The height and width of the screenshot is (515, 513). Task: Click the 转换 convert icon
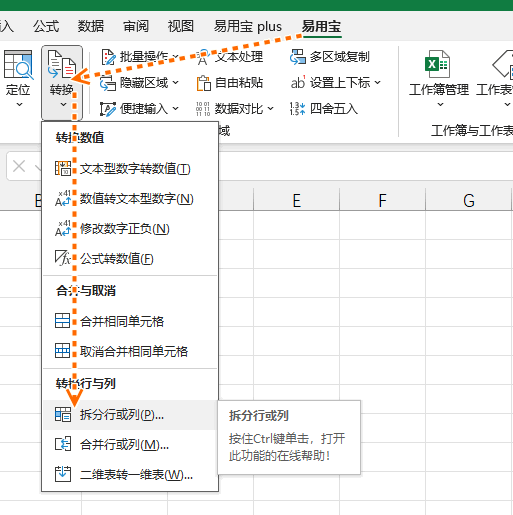[62, 65]
